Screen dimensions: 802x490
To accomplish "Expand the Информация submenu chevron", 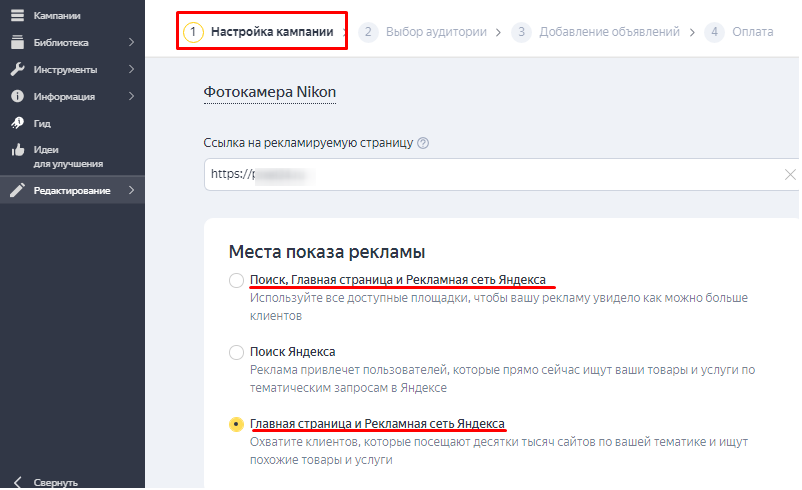I will click(x=131, y=96).
